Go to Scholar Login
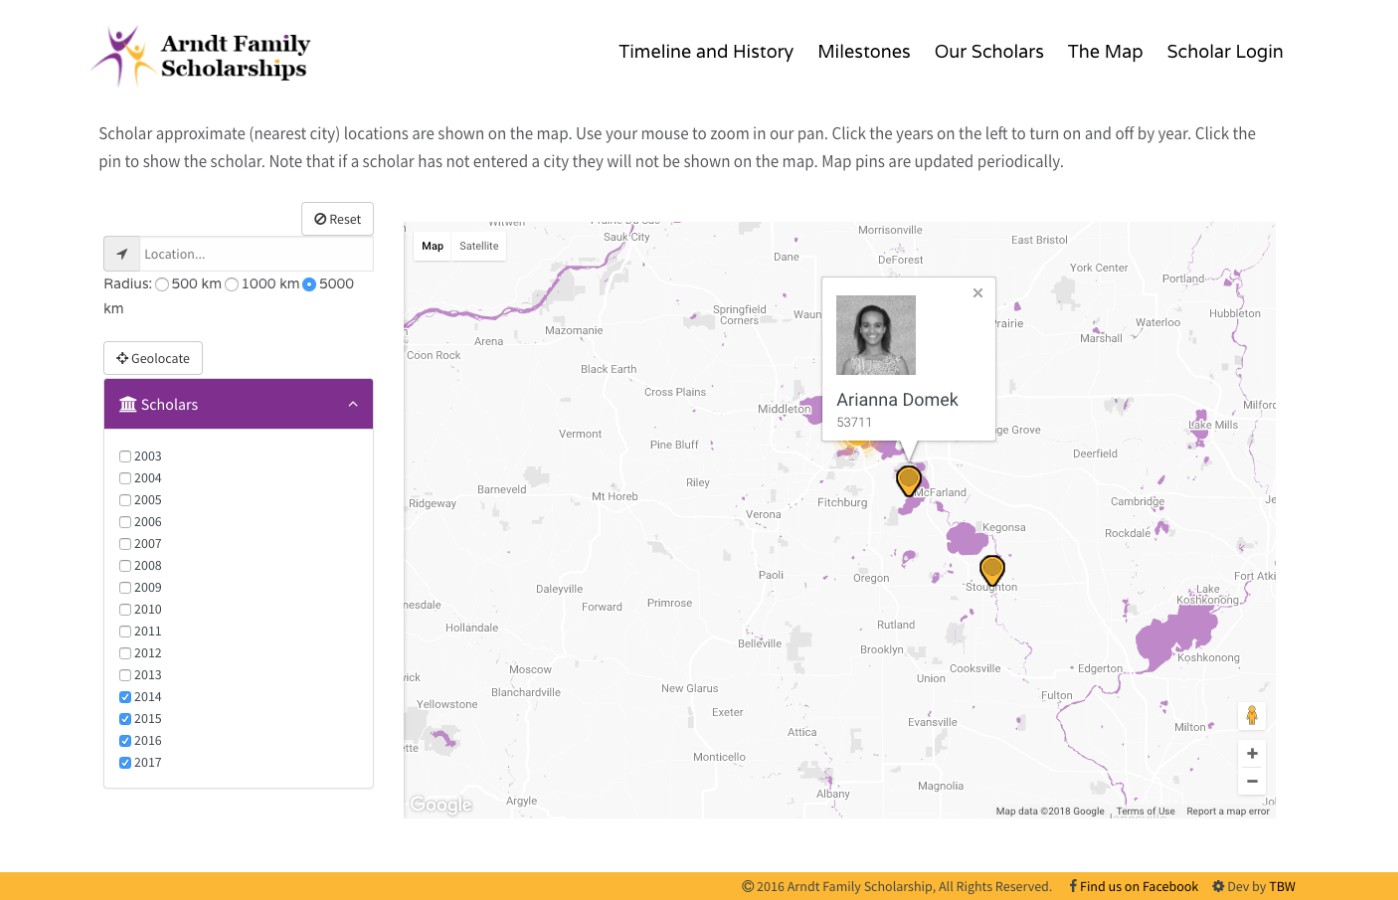This screenshot has width=1398, height=900. [1225, 52]
